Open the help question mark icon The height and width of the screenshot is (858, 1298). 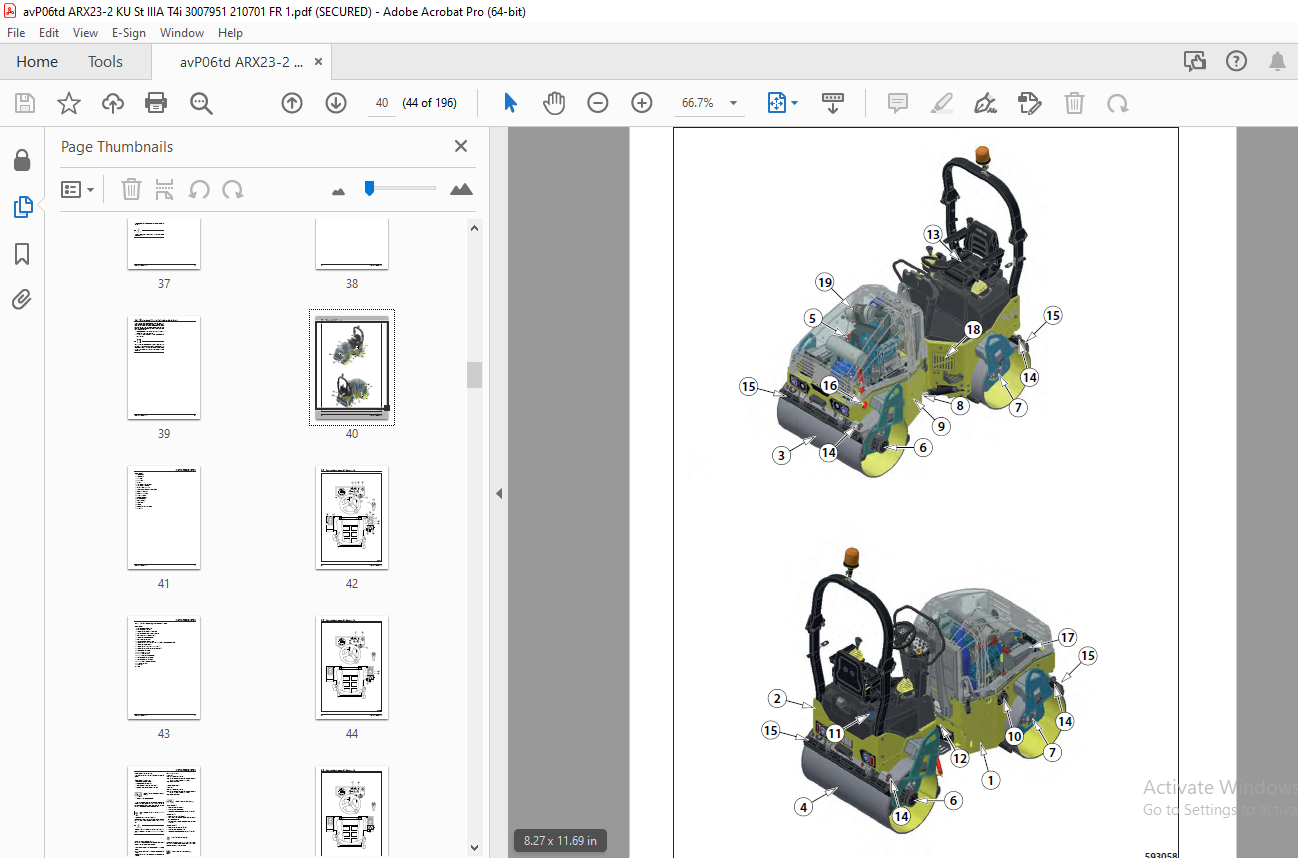point(1237,61)
